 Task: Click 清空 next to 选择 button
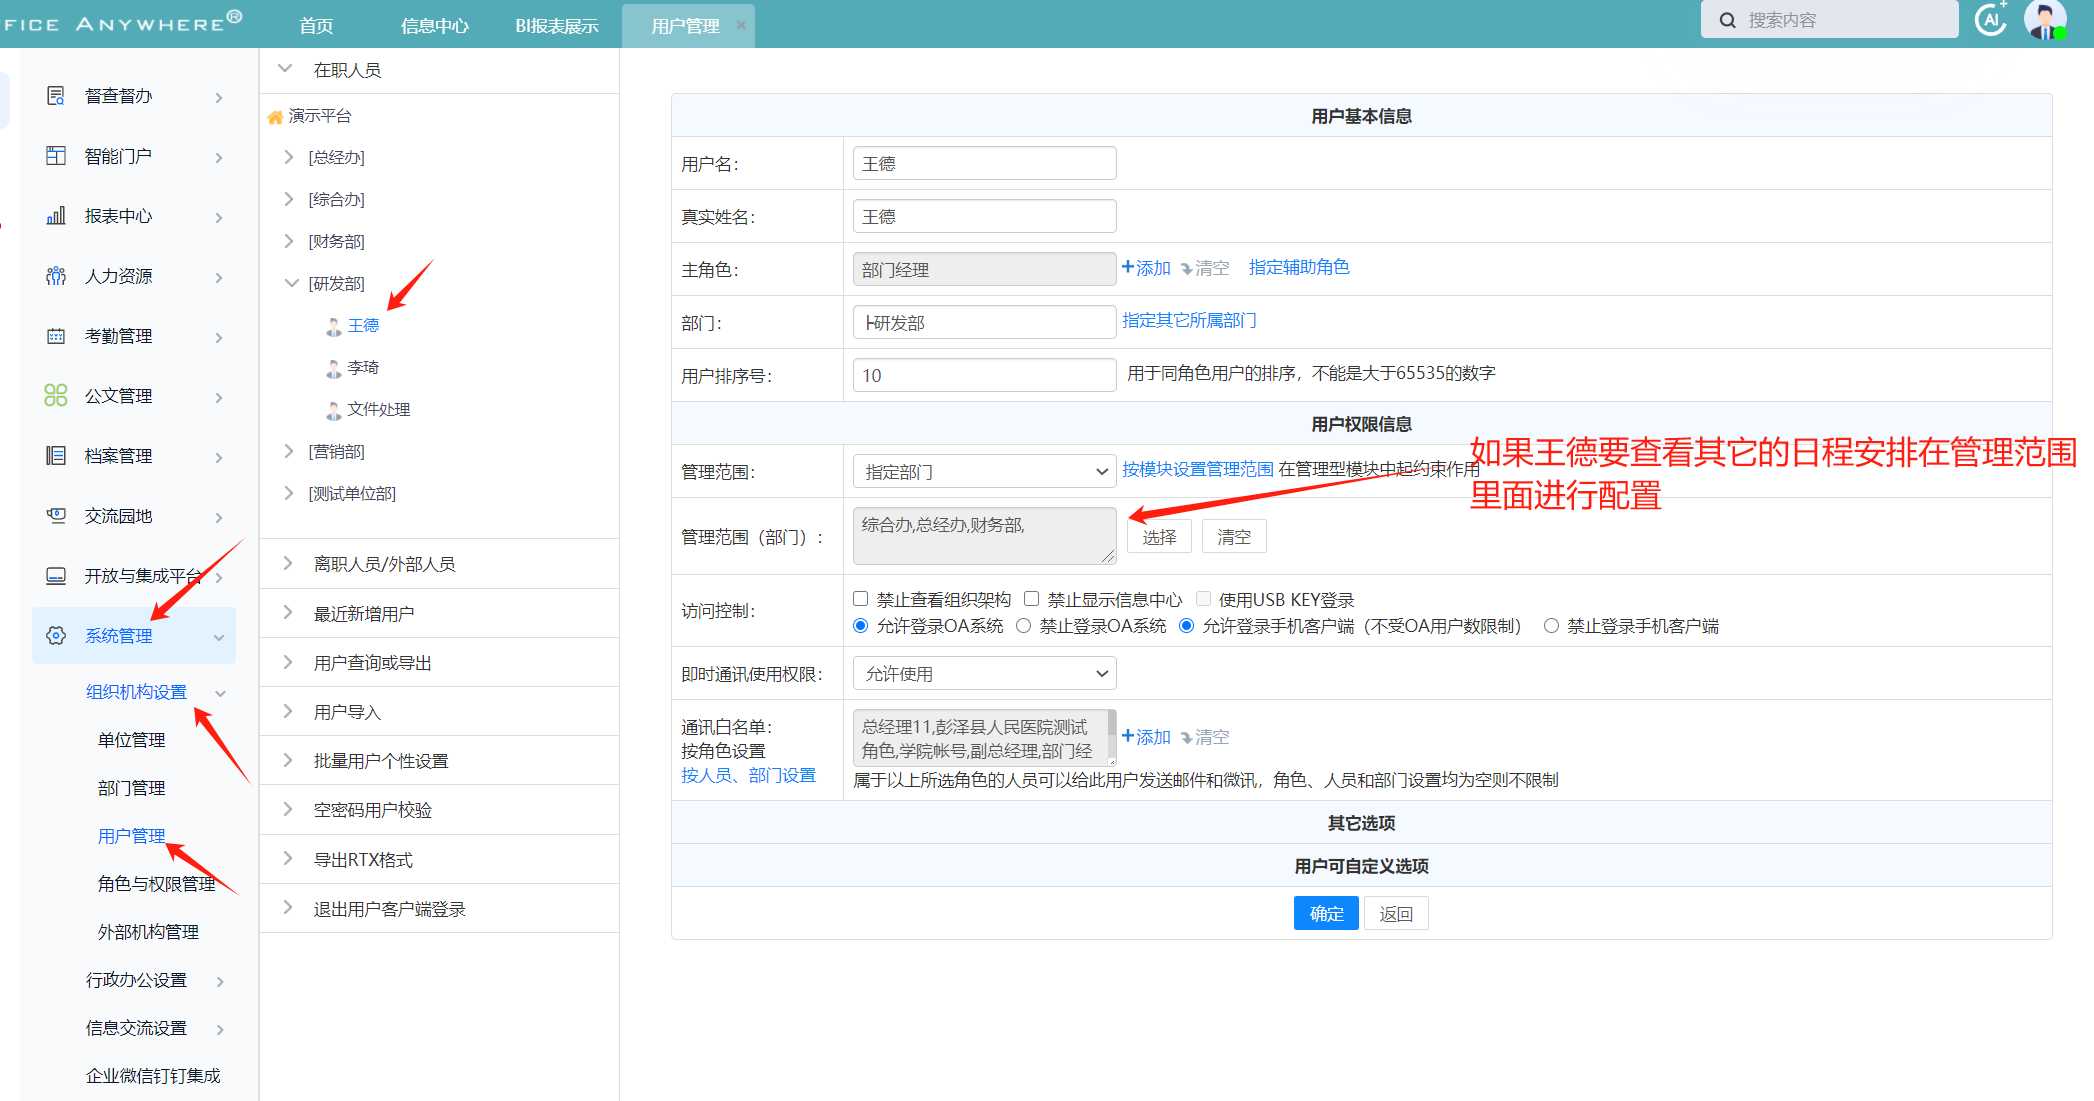[1234, 536]
